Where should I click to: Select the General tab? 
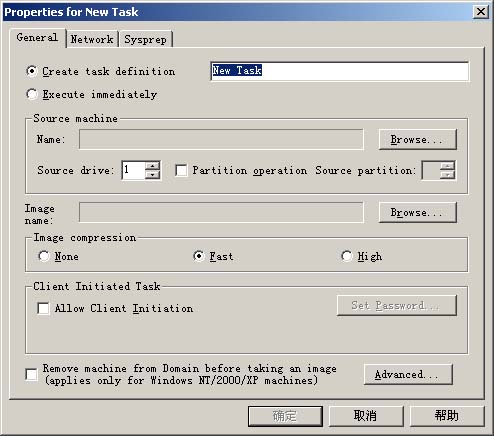(37, 38)
